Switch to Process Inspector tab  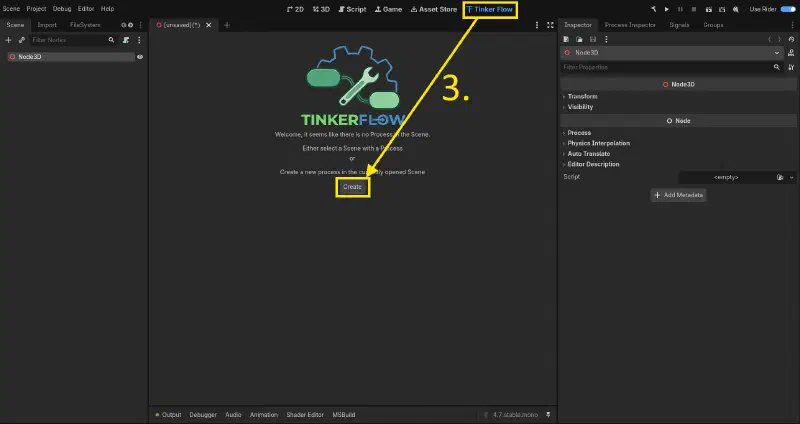click(630, 25)
